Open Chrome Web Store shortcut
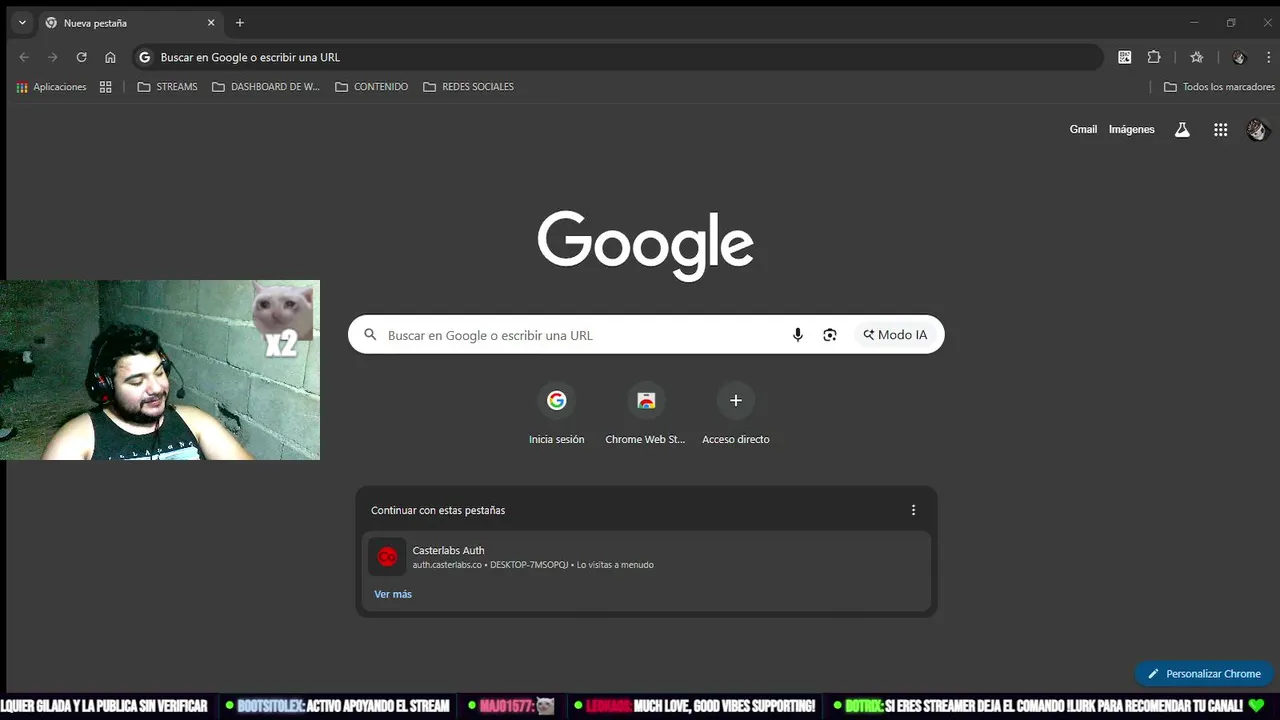1280x720 pixels. (x=646, y=414)
